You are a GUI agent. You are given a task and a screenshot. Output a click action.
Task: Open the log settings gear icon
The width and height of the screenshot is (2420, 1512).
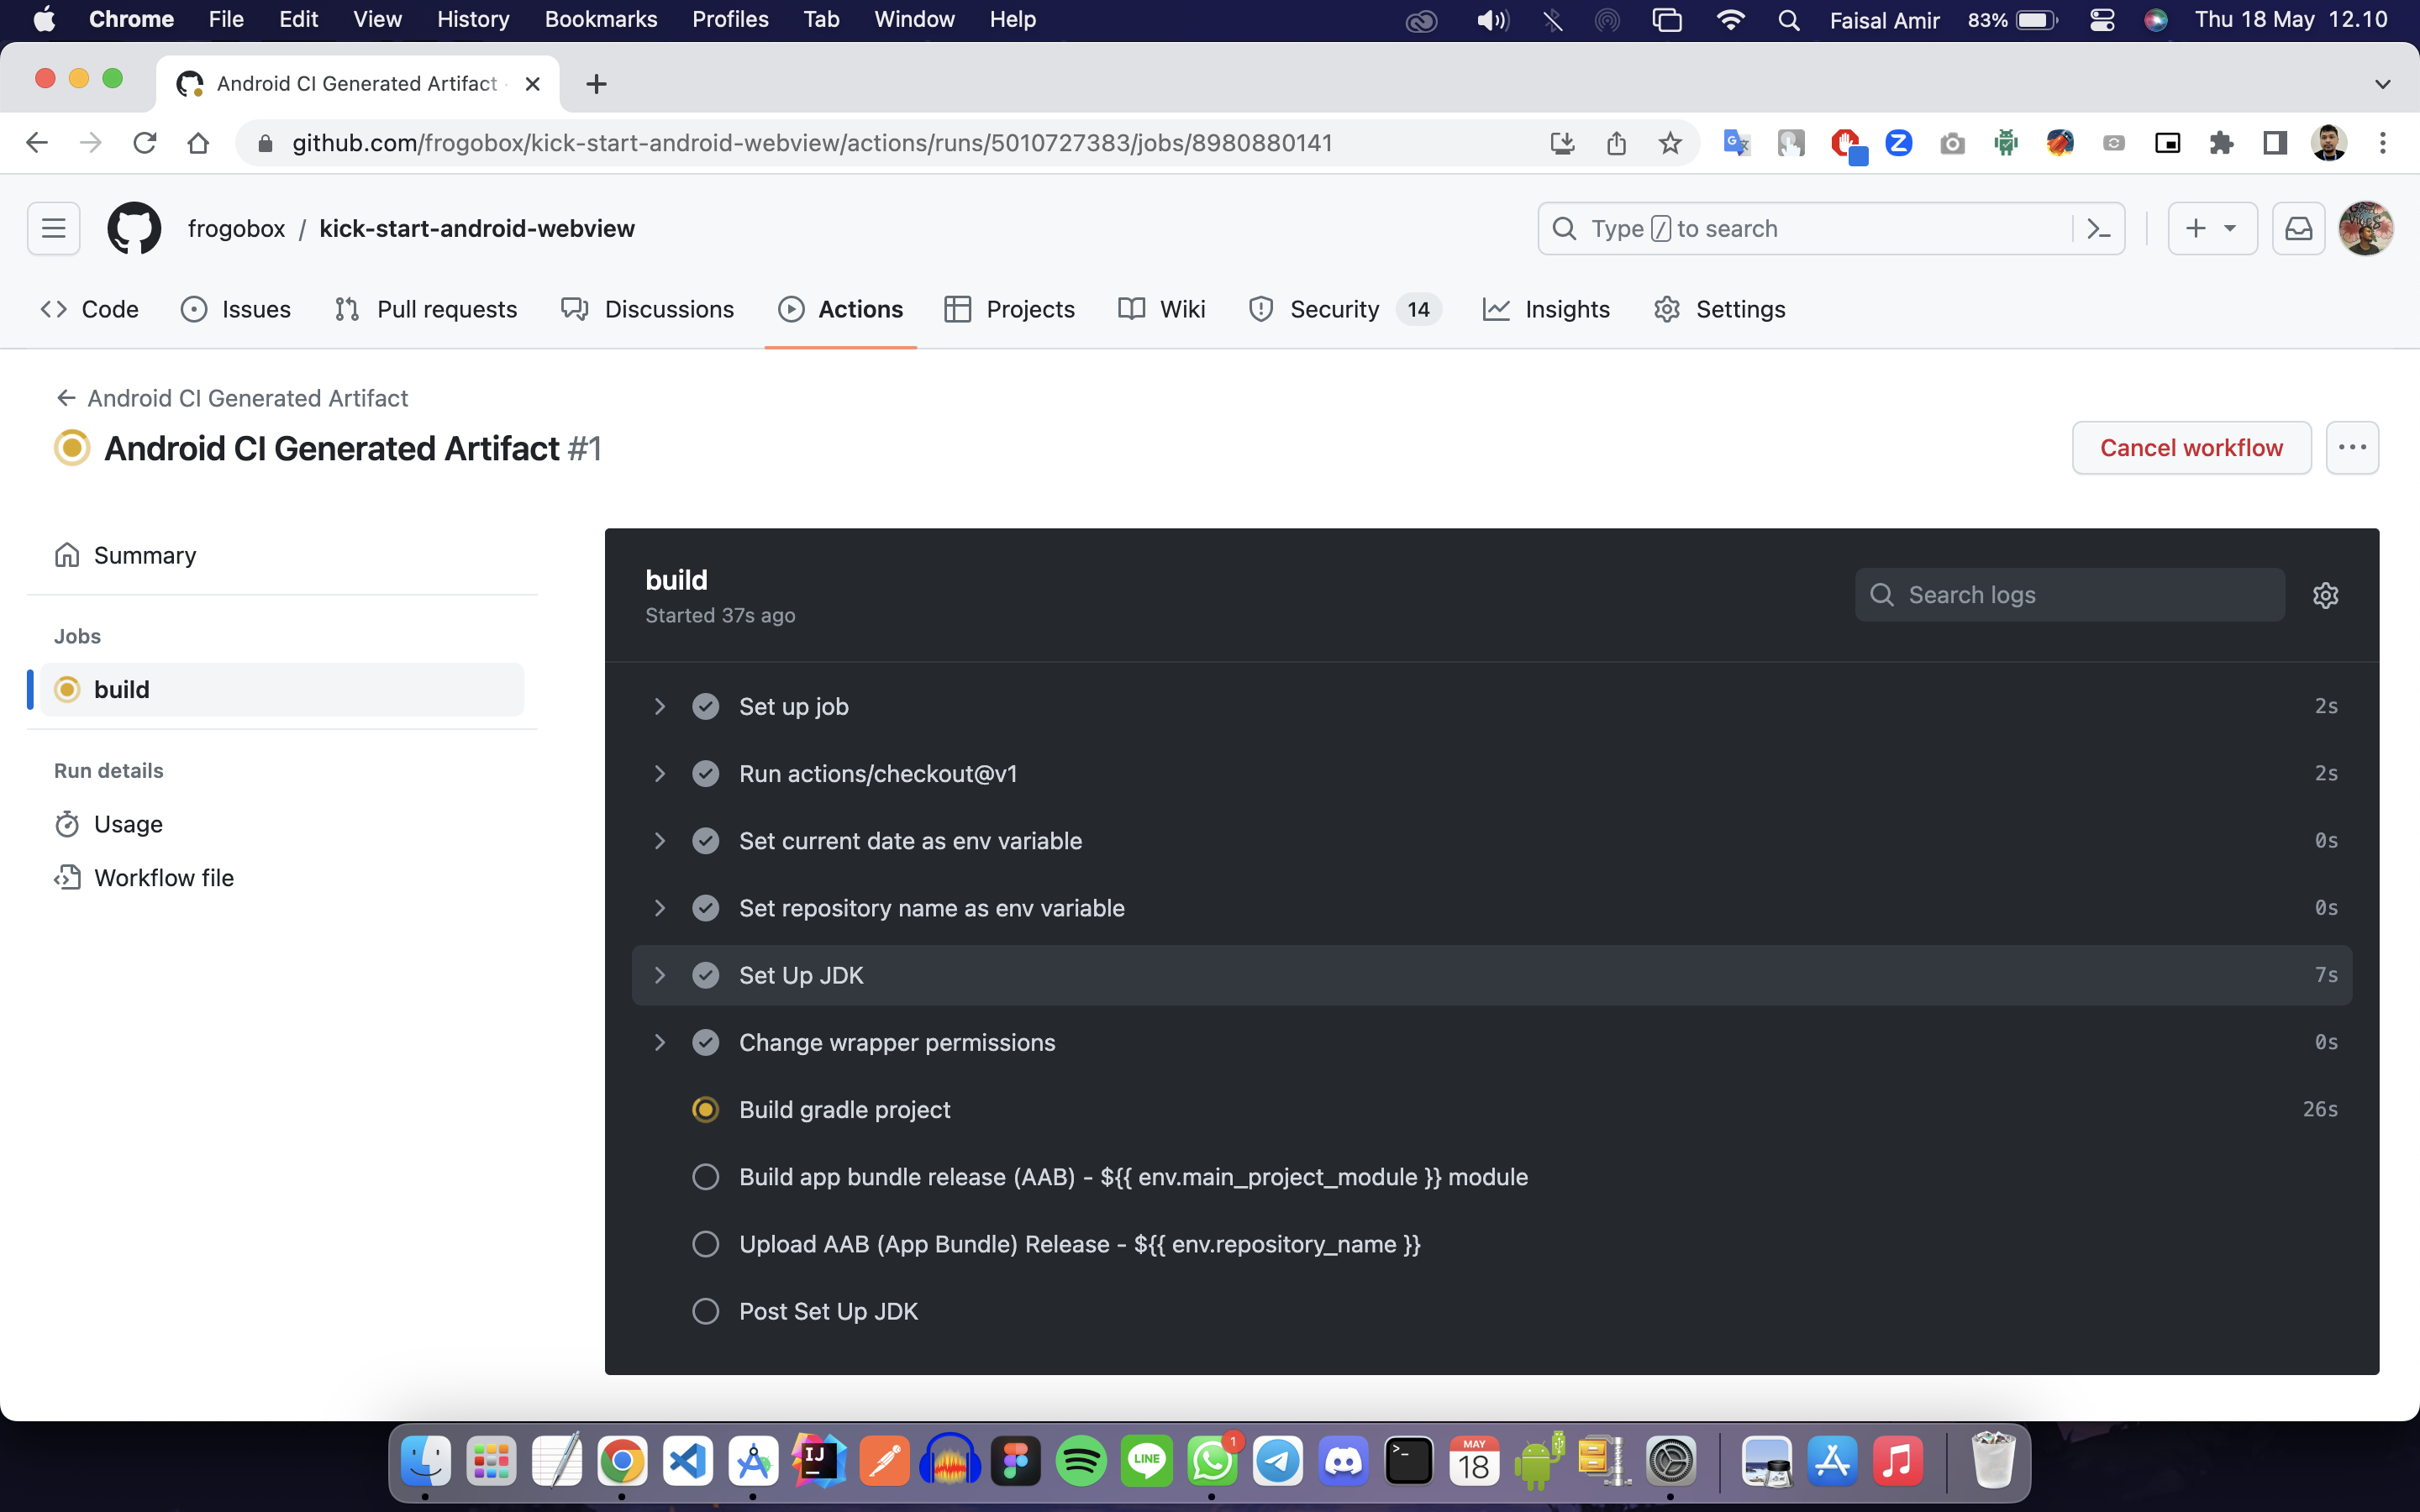2325,595
